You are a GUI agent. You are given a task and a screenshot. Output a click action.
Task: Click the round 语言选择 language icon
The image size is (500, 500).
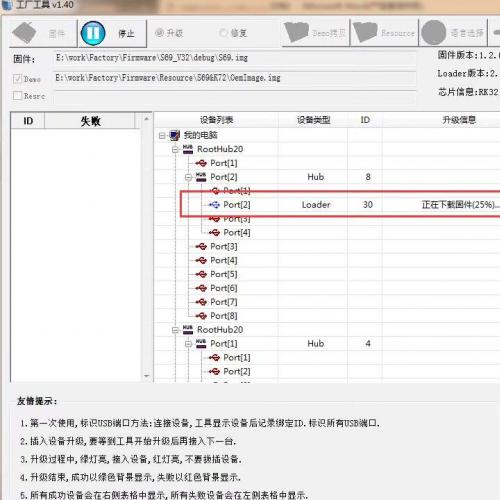tap(433, 33)
